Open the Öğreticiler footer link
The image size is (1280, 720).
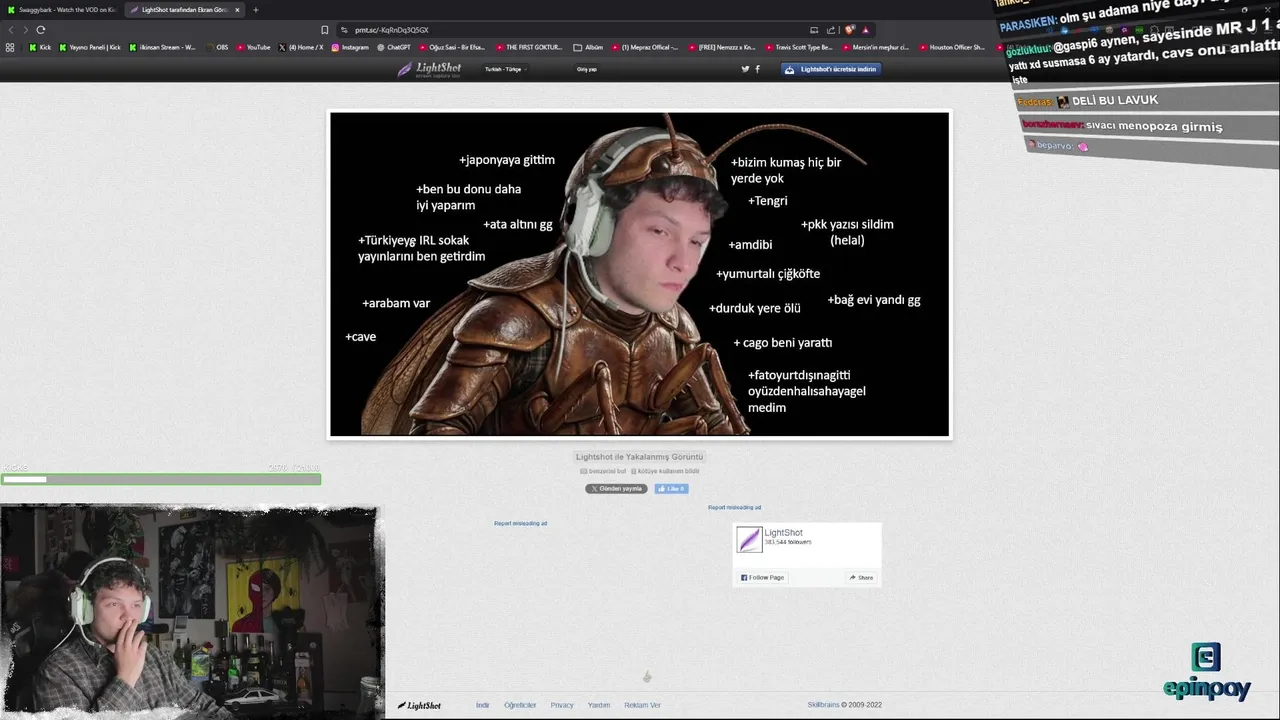[x=520, y=705]
